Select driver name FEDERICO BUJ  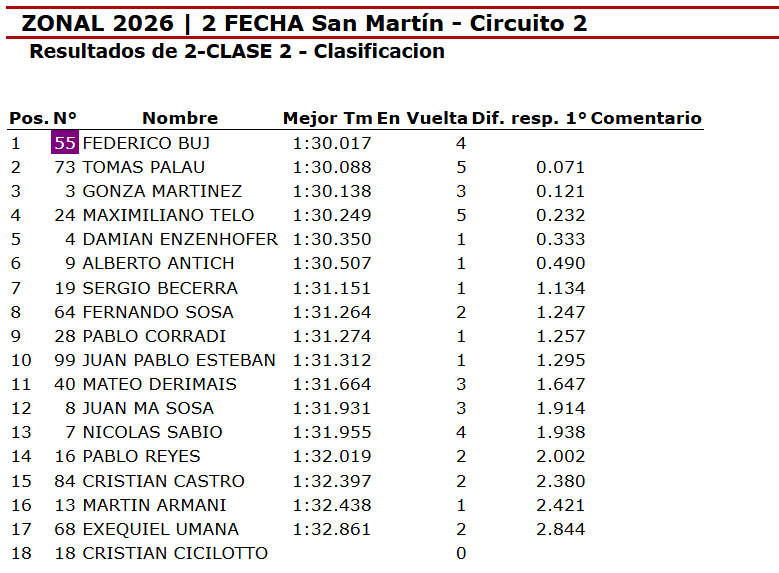click(146, 143)
